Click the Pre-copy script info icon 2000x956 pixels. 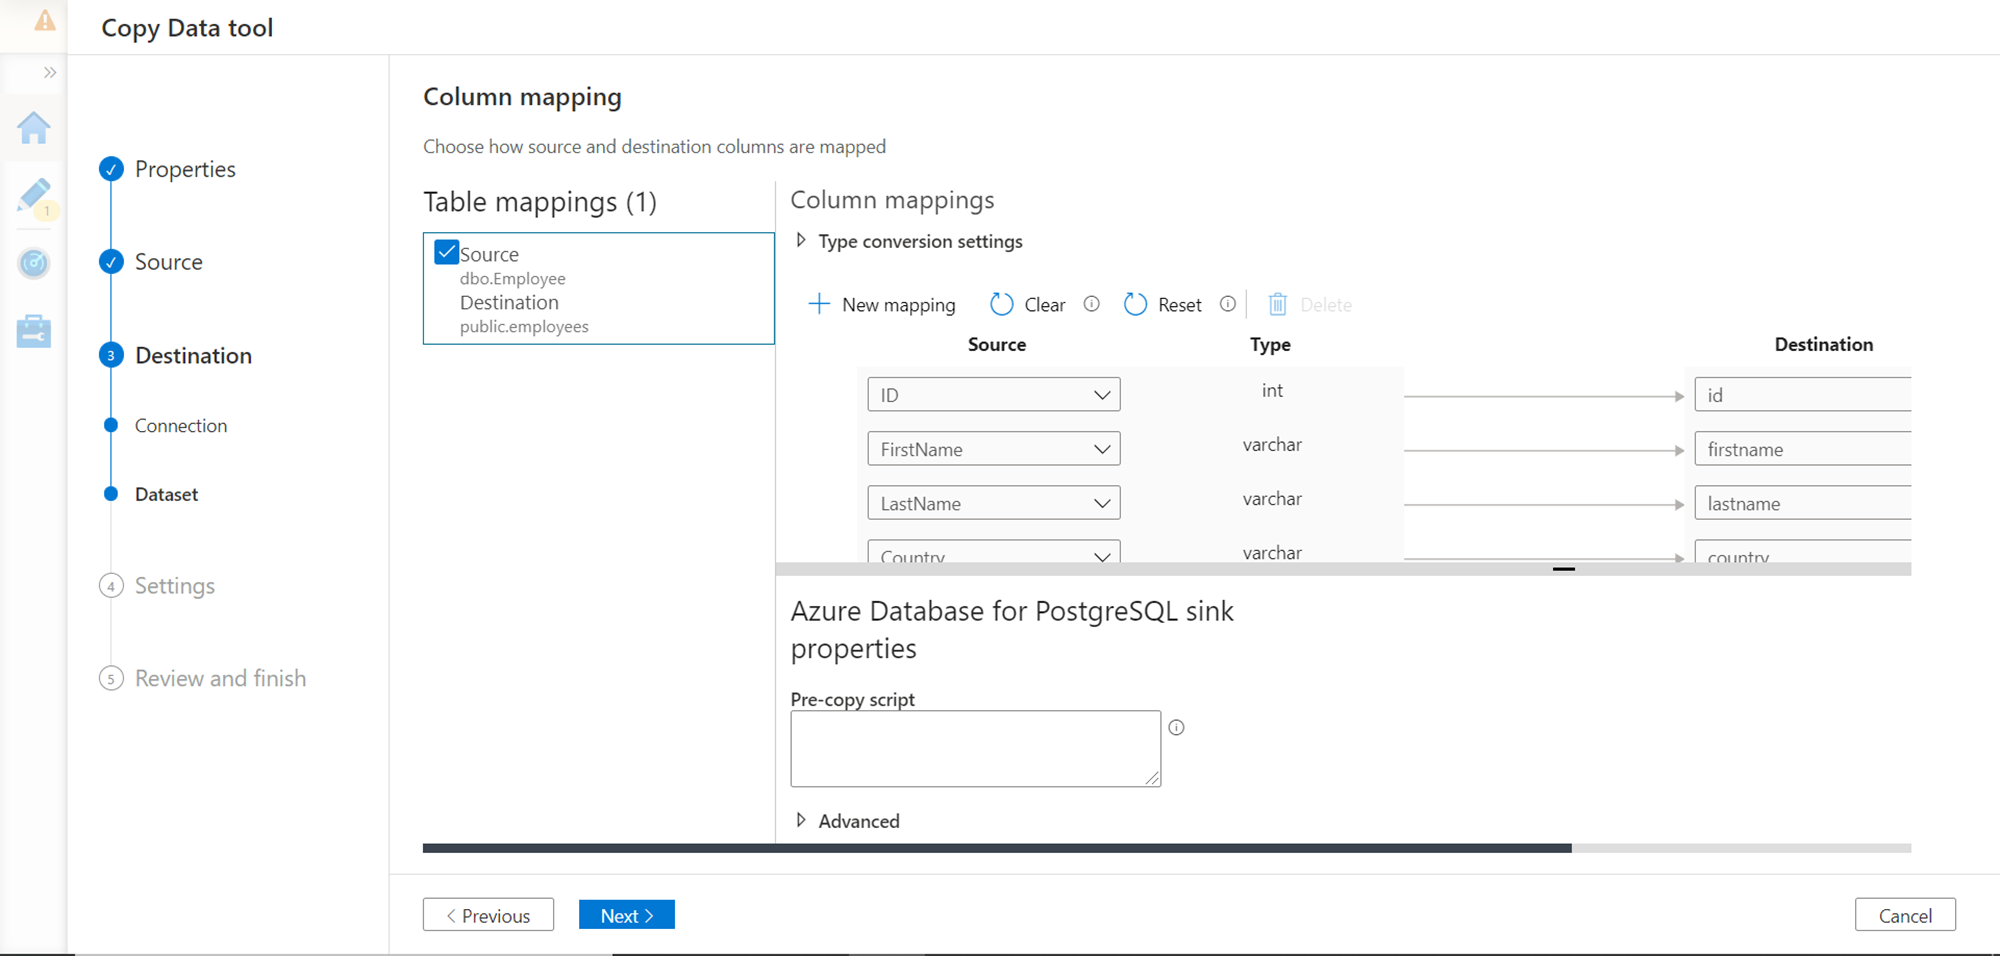point(1177,728)
